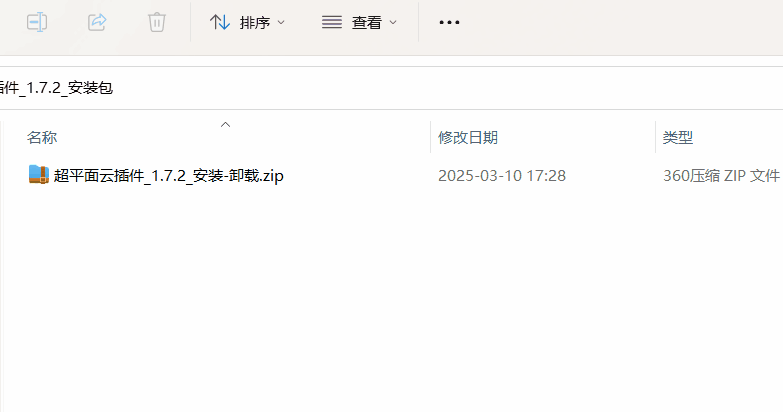Click the zip archive file icon
Screen dimensions: 783x412
pos(38,175)
